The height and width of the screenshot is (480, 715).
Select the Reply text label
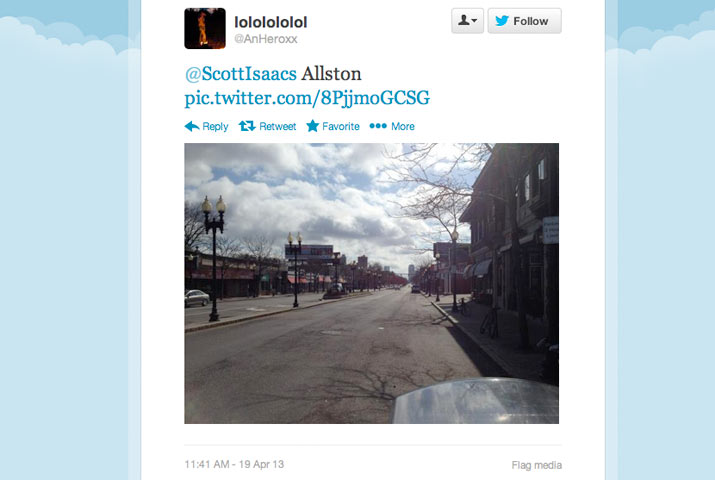215,127
